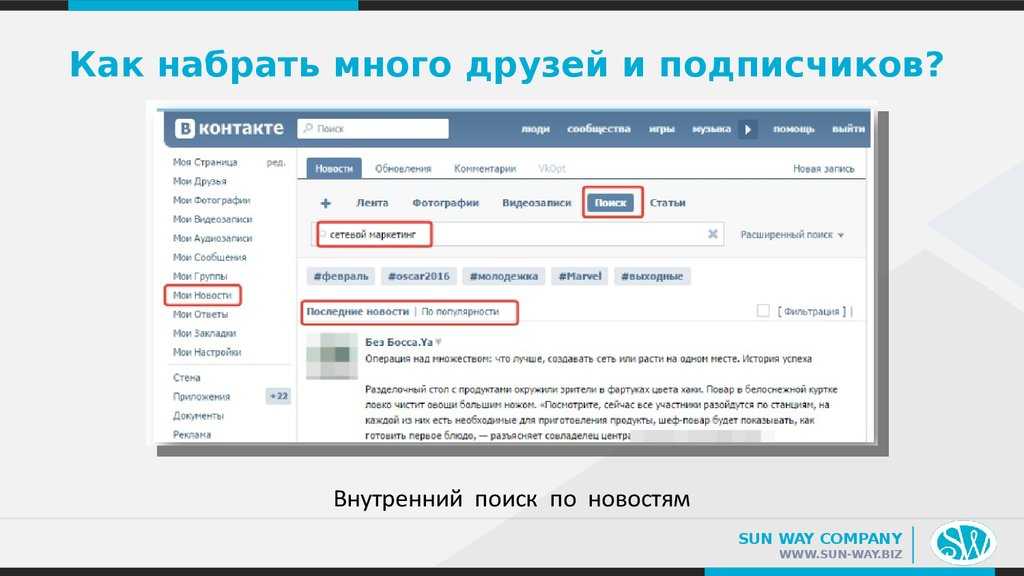Open Мои Новости in left sidebar
The height and width of the screenshot is (576, 1024).
202,295
